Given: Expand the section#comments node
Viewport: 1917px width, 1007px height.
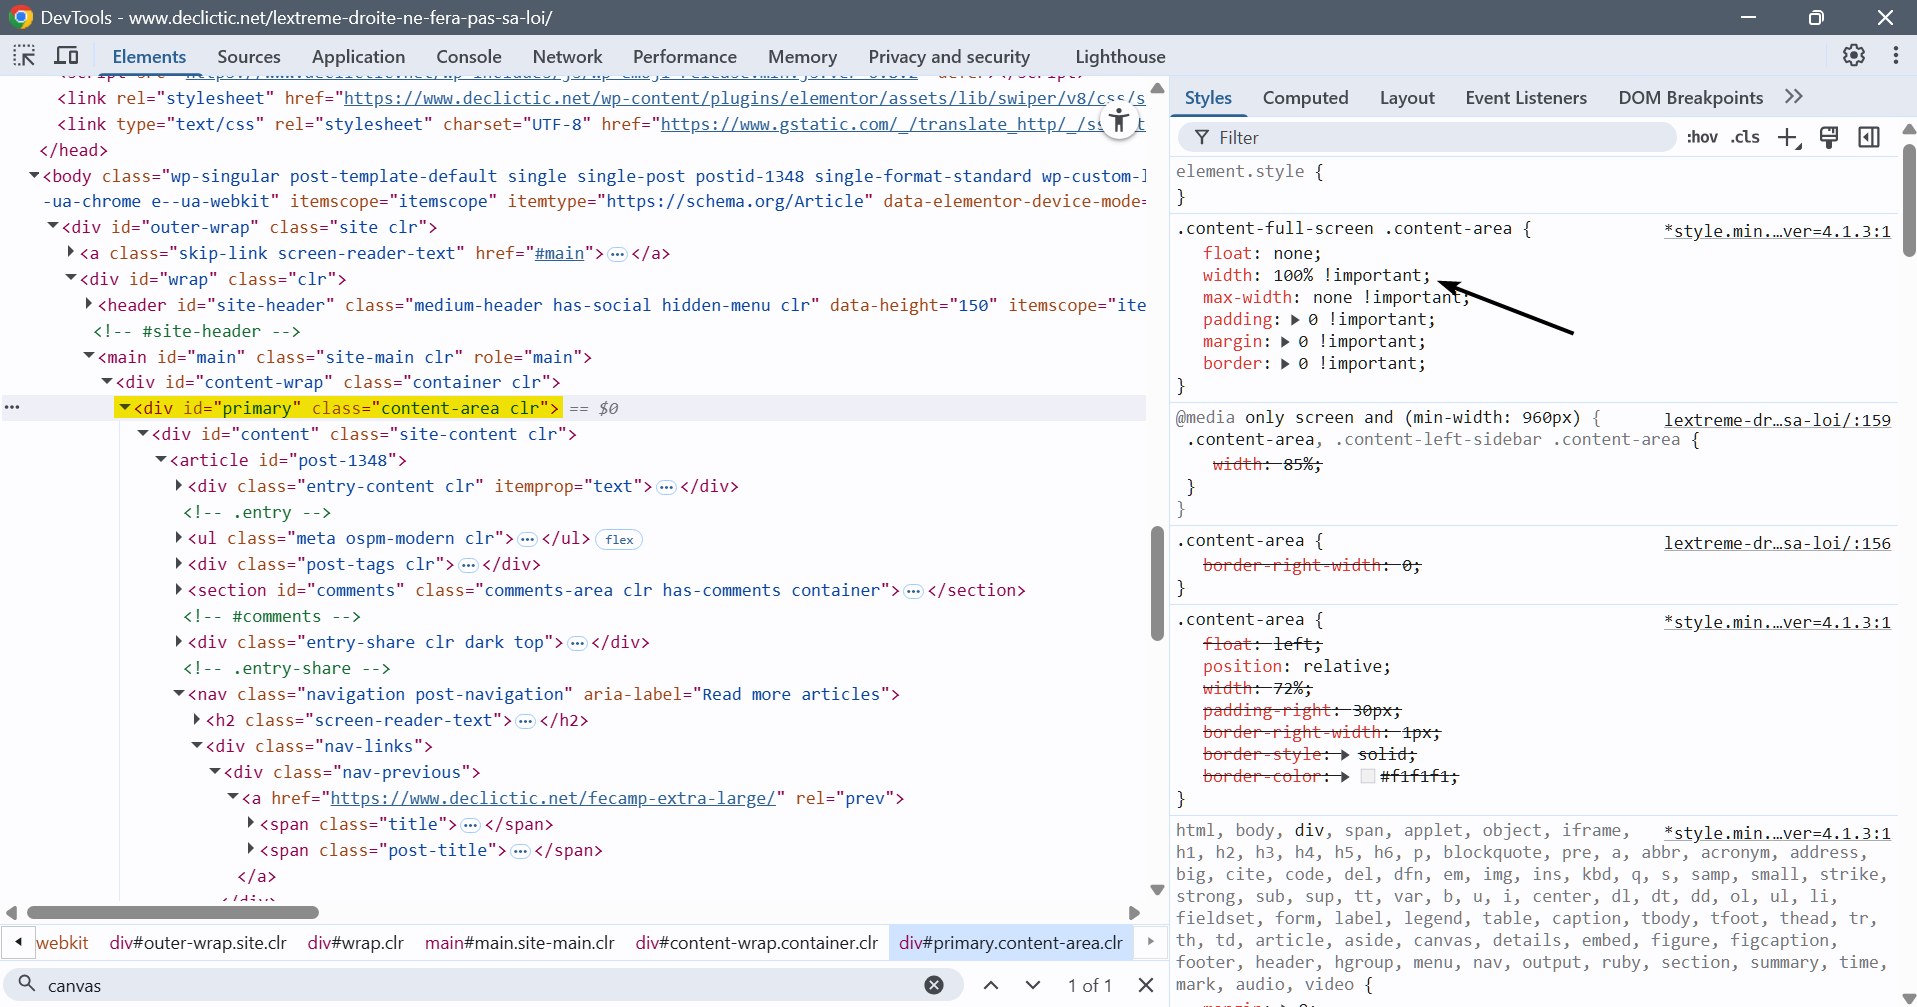Looking at the screenshot, I should click(x=179, y=590).
